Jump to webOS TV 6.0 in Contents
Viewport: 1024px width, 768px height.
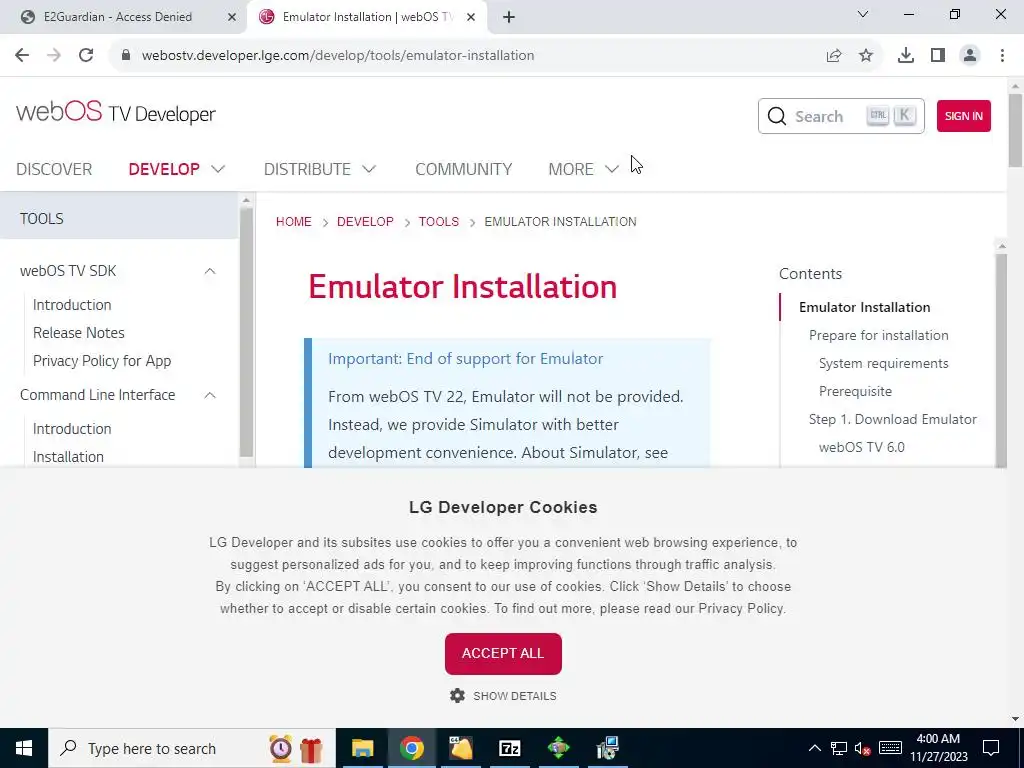(861, 447)
